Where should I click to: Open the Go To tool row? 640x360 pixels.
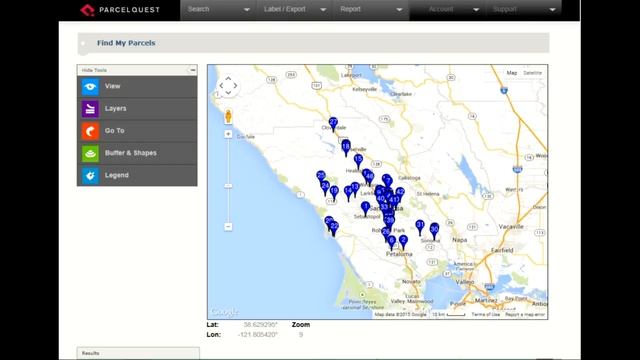tap(137, 131)
